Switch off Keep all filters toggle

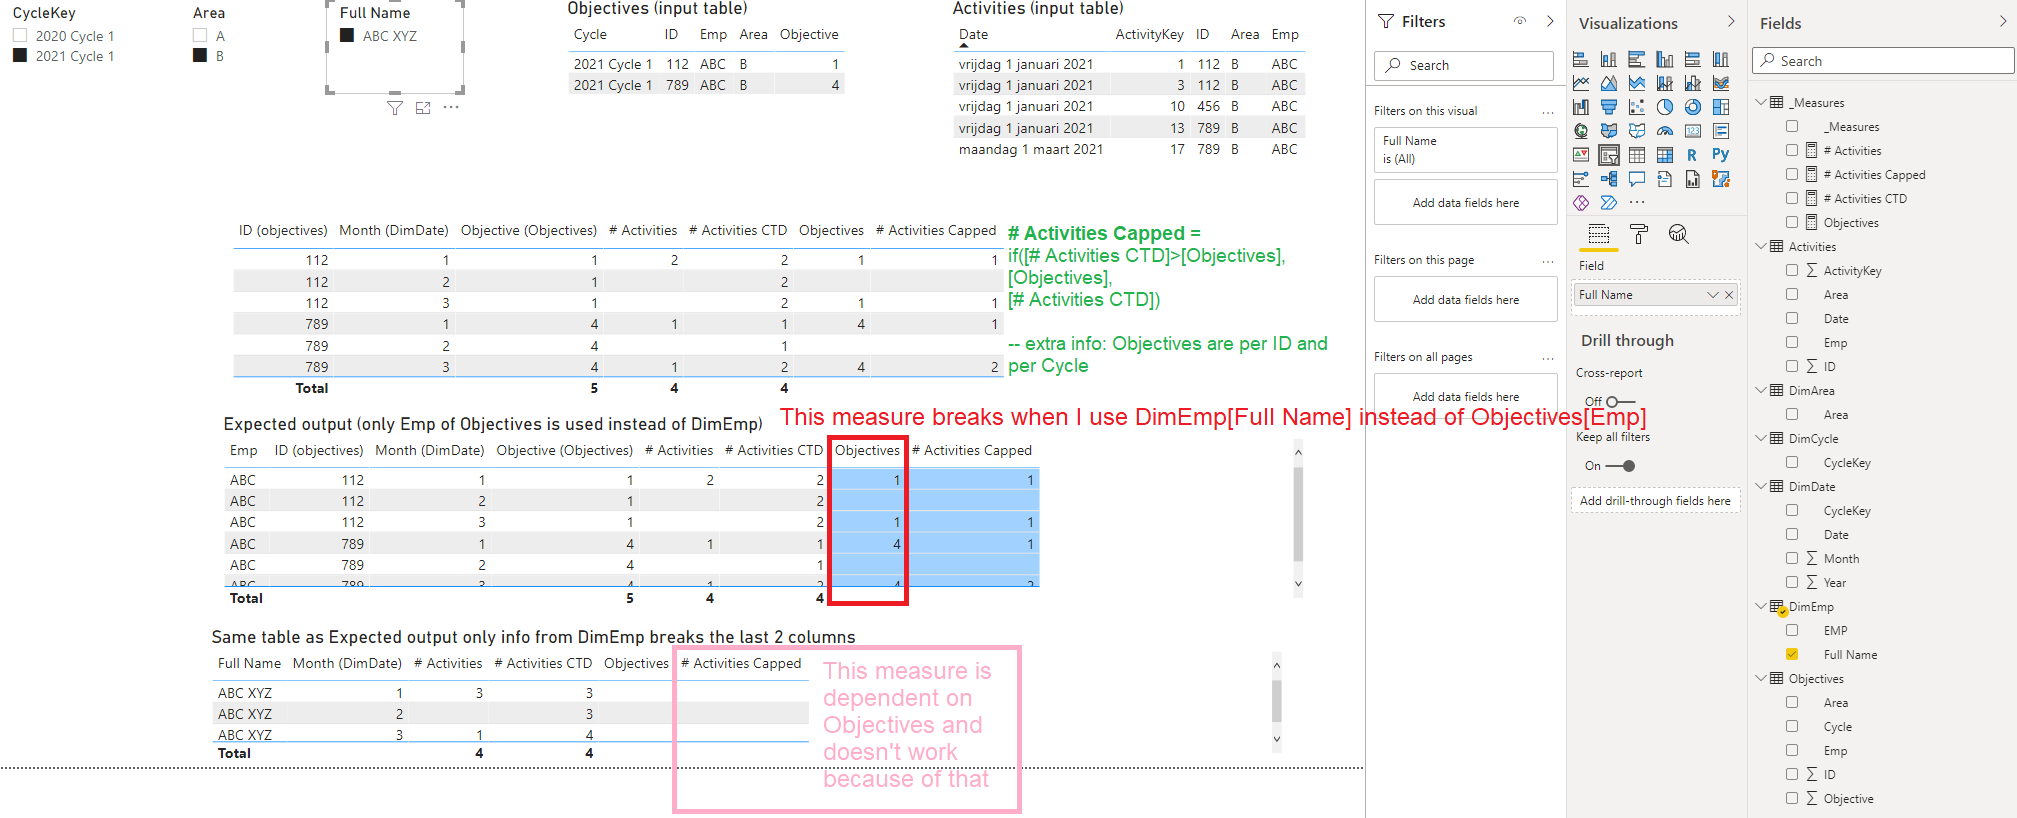1621,466
